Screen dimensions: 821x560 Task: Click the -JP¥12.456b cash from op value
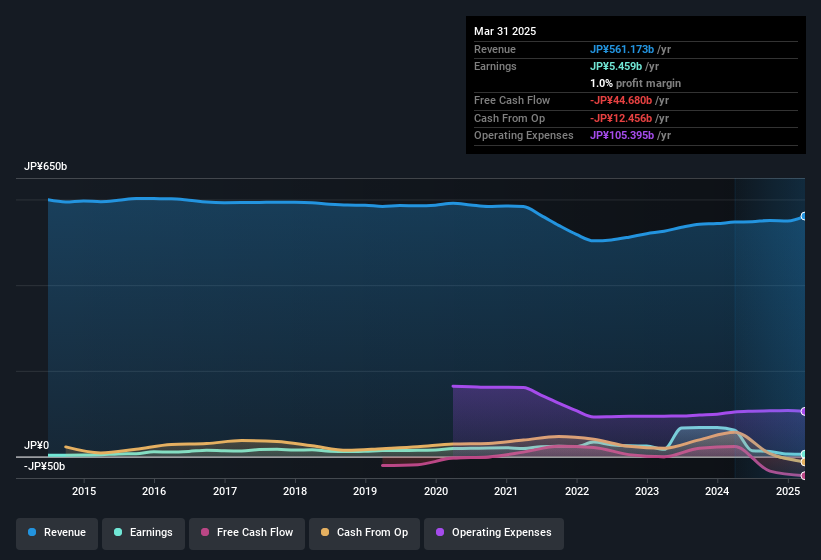[621, 118]
